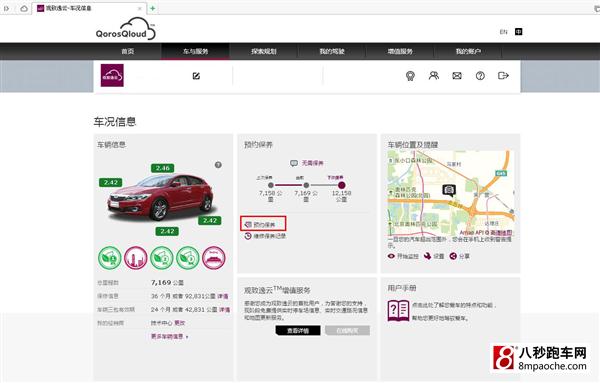Screen dimensions: 600x383
Task: Click the 车况信息 page heading
Action: click(115, 122)
